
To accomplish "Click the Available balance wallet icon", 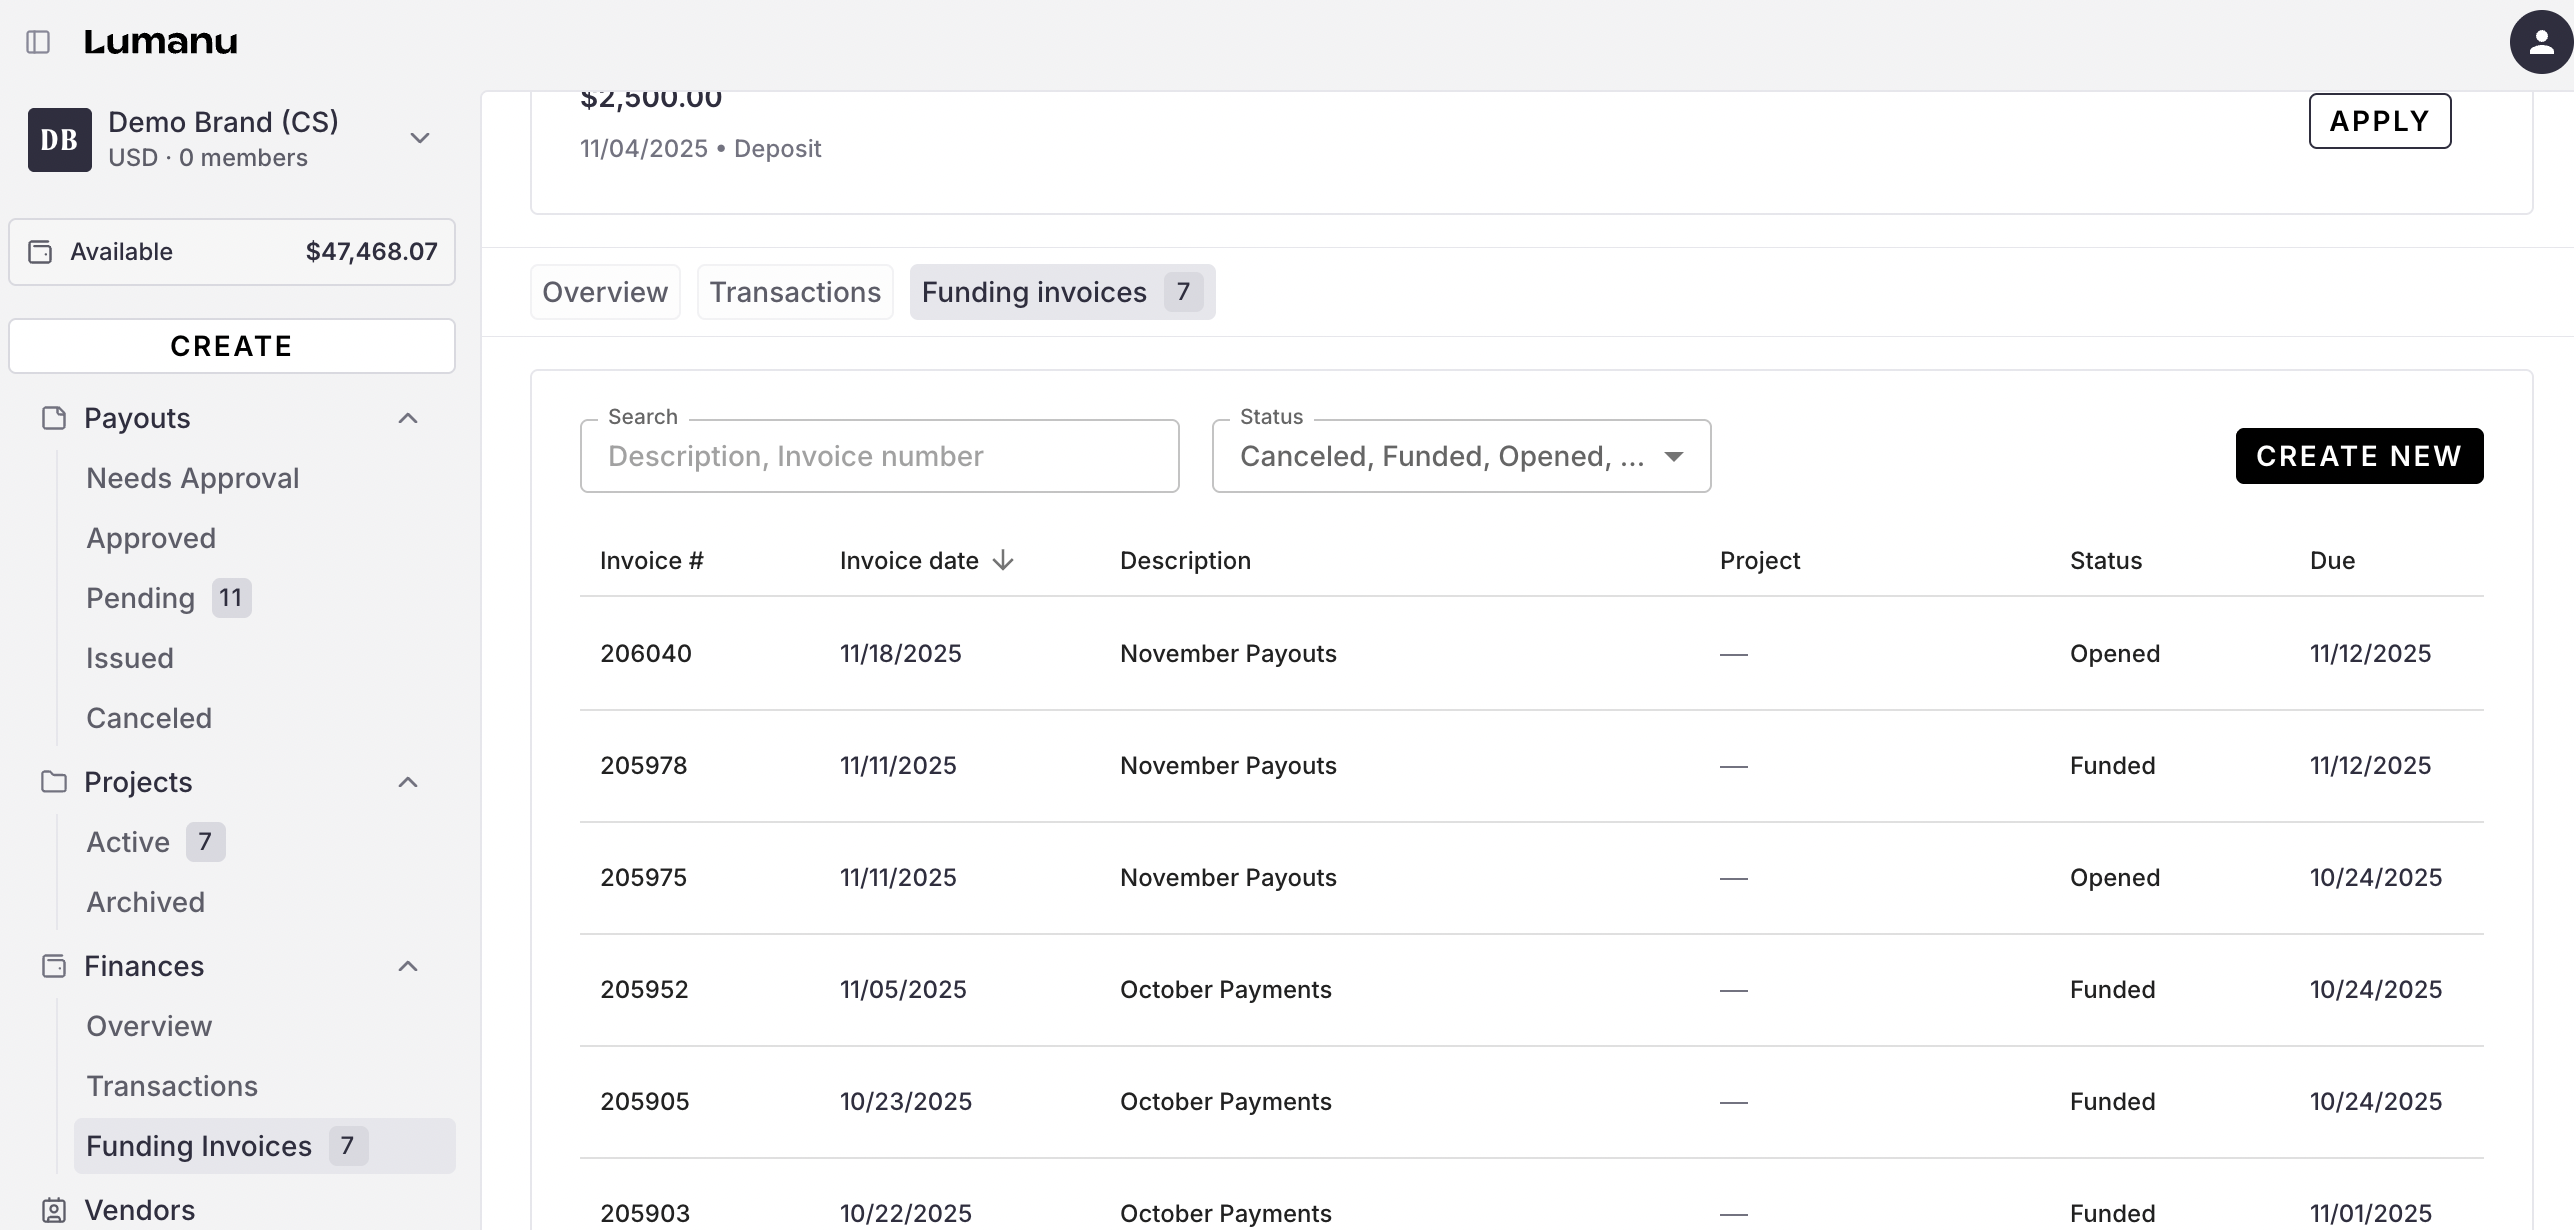I will tap(40, 252).
